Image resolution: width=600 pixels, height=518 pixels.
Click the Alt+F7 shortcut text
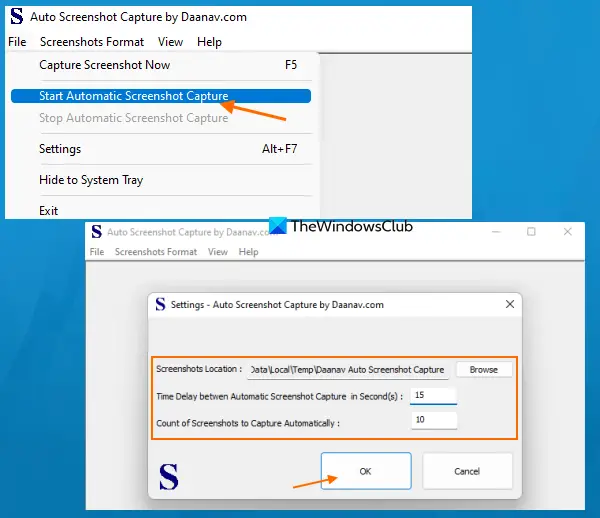click(x=279, y=149)
